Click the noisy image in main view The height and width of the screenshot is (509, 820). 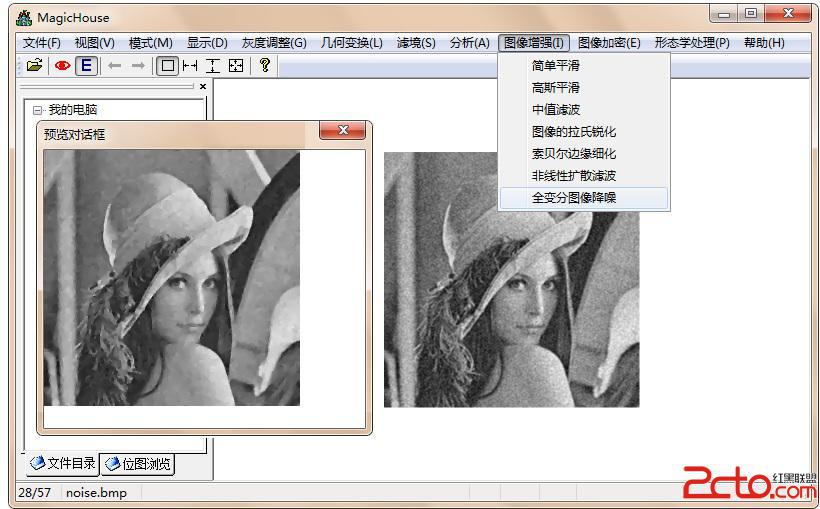coord(511,280)
